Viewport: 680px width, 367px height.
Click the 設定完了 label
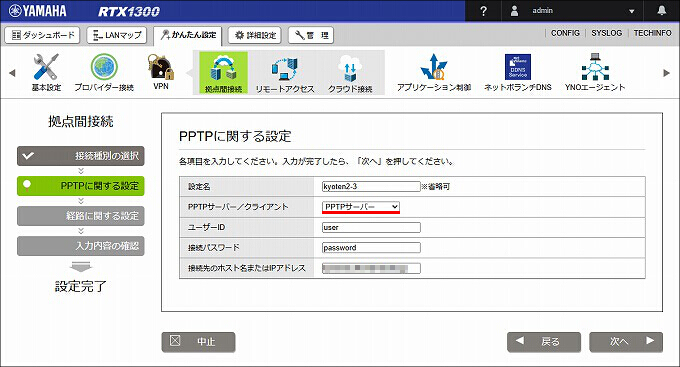point(81,286)
